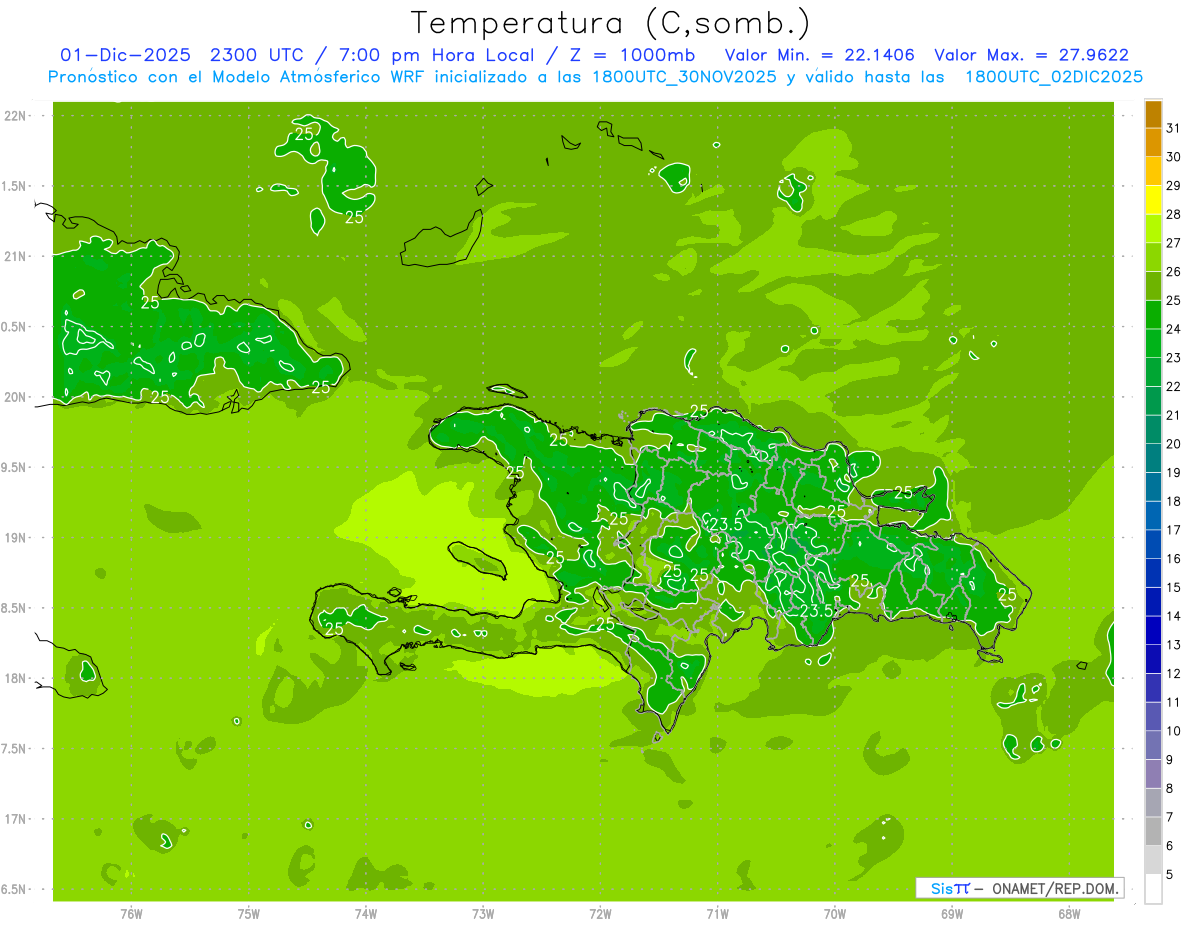Click the legend value "10"
Screen dimensions: 1200x927
coord(1173,731)
